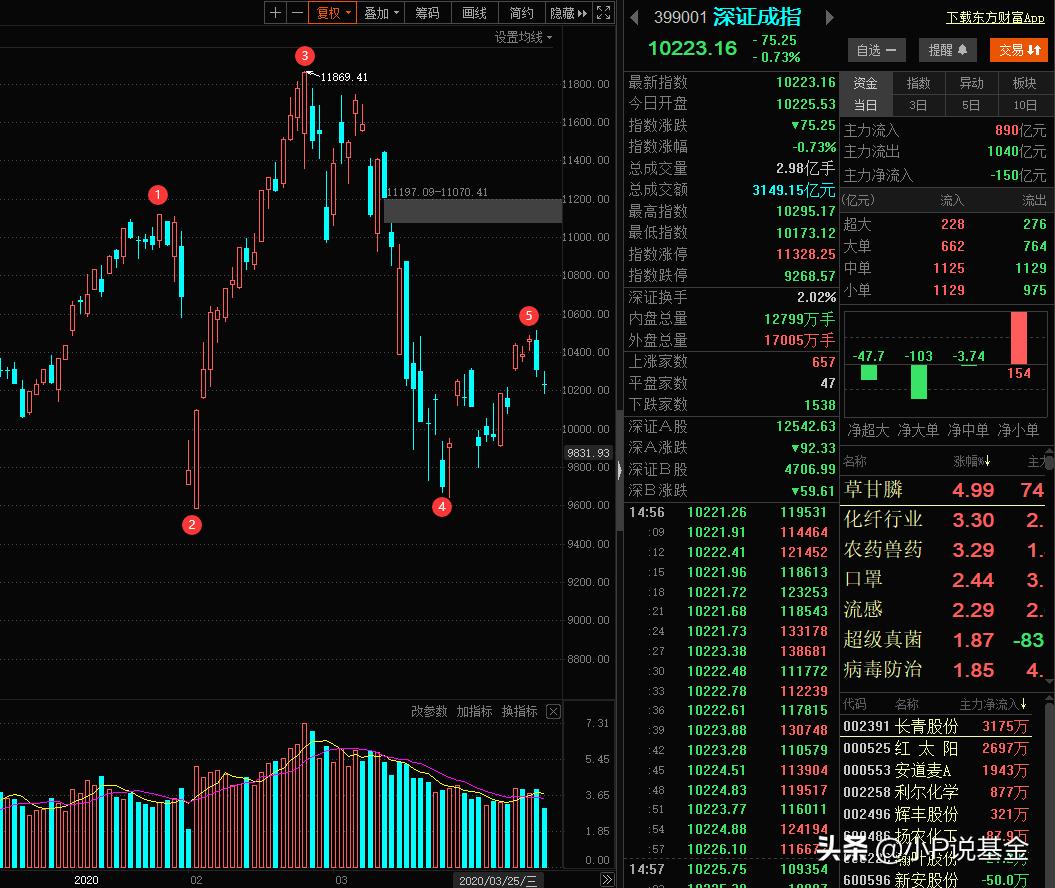The image size is (1055, 888).
Task: Sort sectors by 涨幅% arrow
Action: tap(988, 461)
